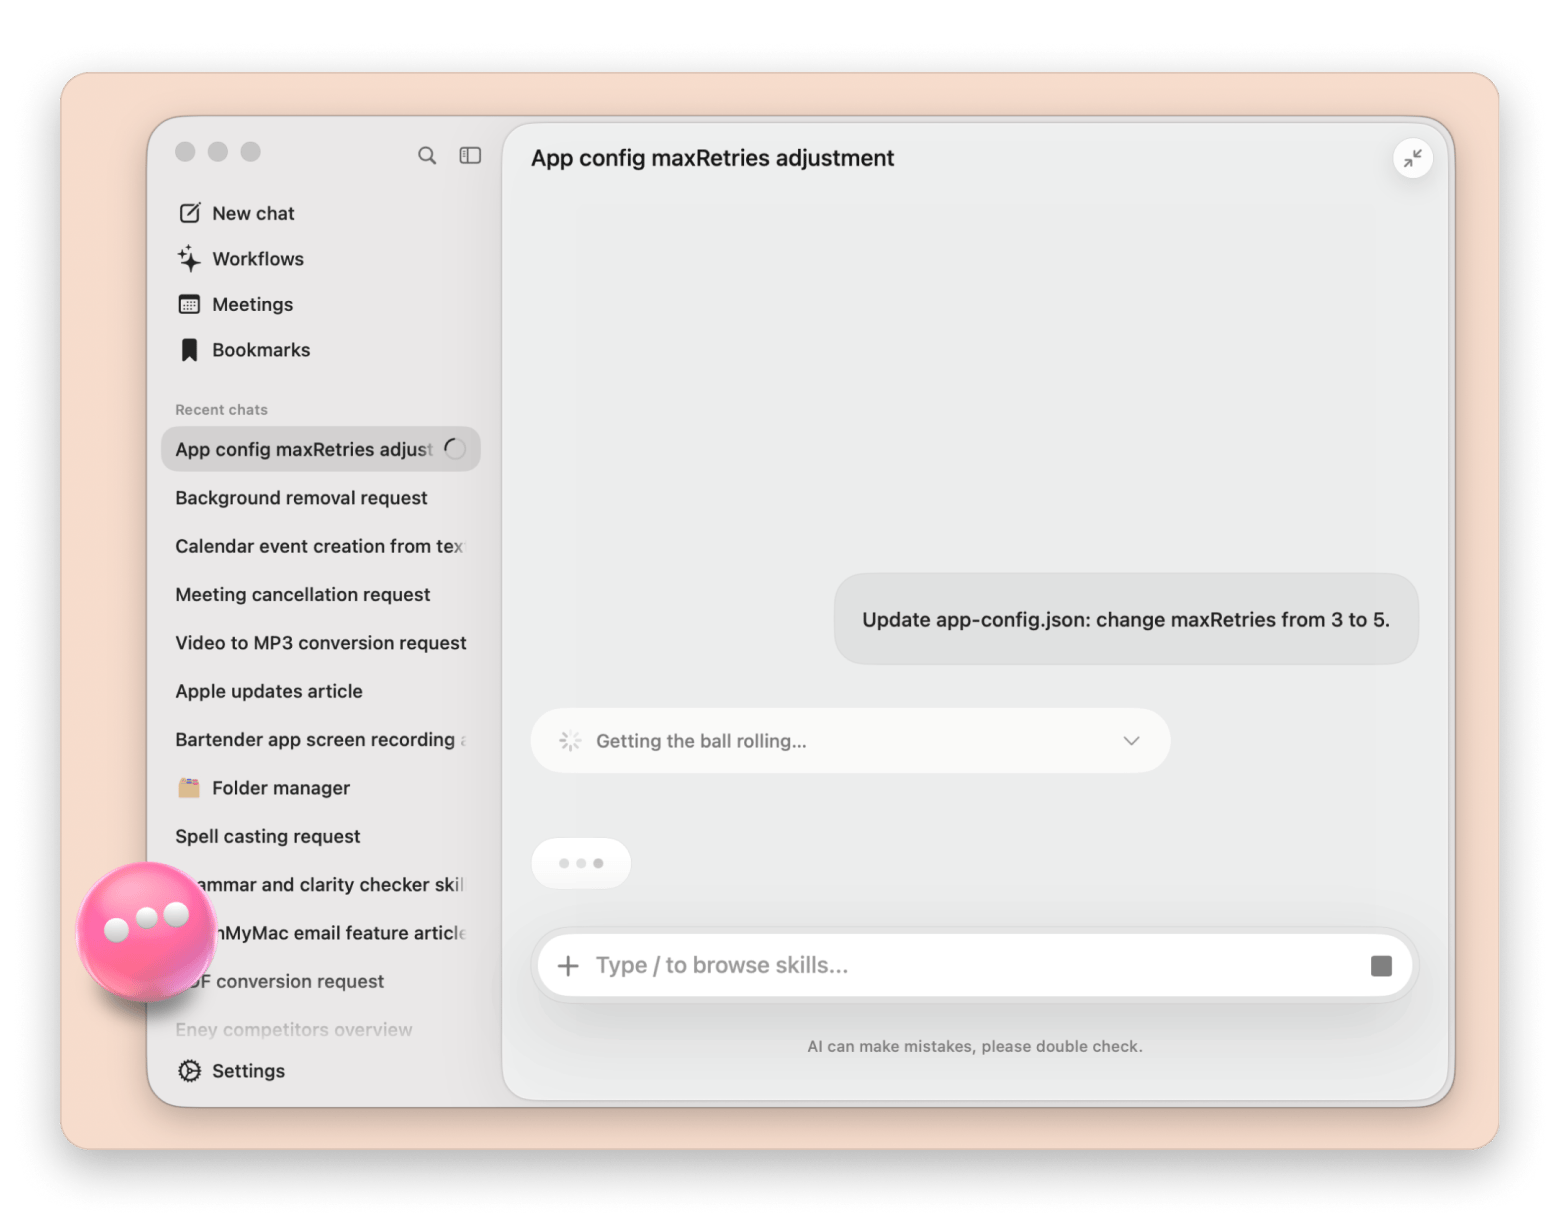
Task: Toggle the sidebar panel icon
Action: [470, 155]
